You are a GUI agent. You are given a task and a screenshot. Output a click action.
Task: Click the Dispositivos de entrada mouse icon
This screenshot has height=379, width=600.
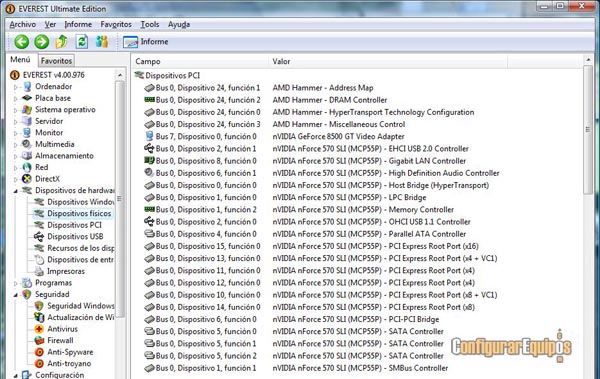point(39,260)
